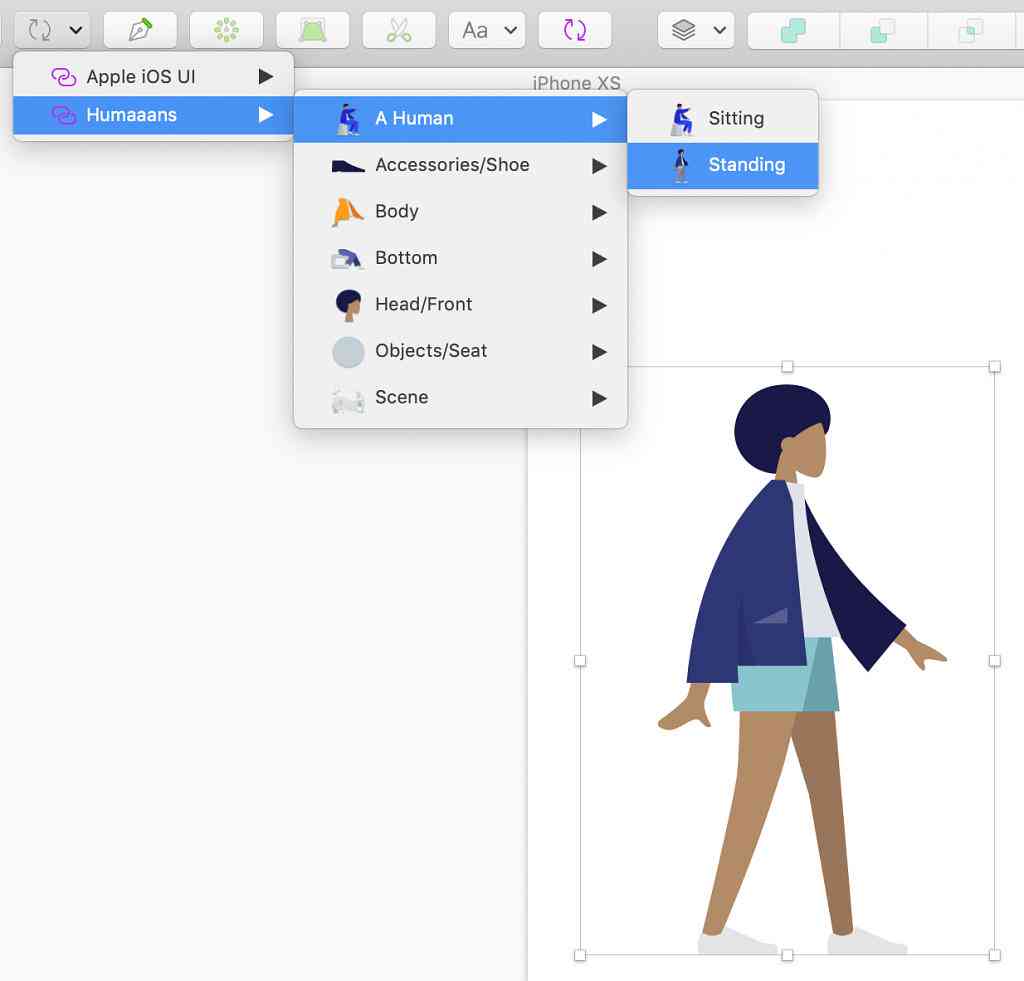Select the Vectorize pen tool icon
Screen dimensions: 1024x981
pyautogui.click(x=140, y=30)
